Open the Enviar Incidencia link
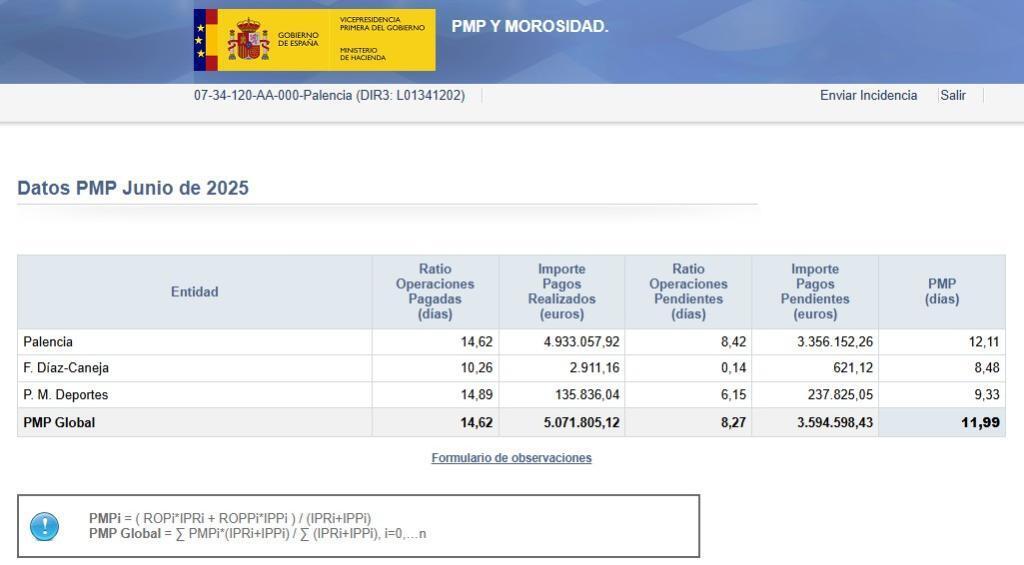This screenshot has width=1024, height=565. point(868,96)
